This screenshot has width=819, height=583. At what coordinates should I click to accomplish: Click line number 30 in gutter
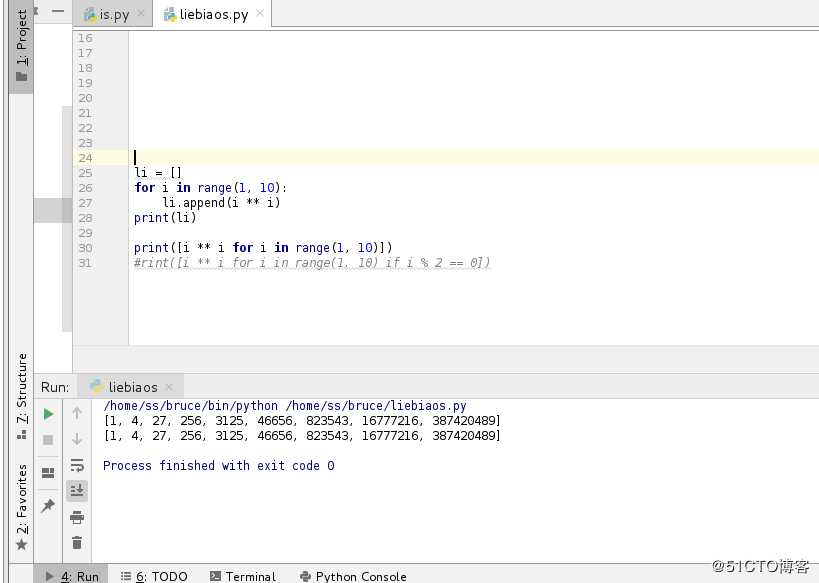(x=85, y=248)
